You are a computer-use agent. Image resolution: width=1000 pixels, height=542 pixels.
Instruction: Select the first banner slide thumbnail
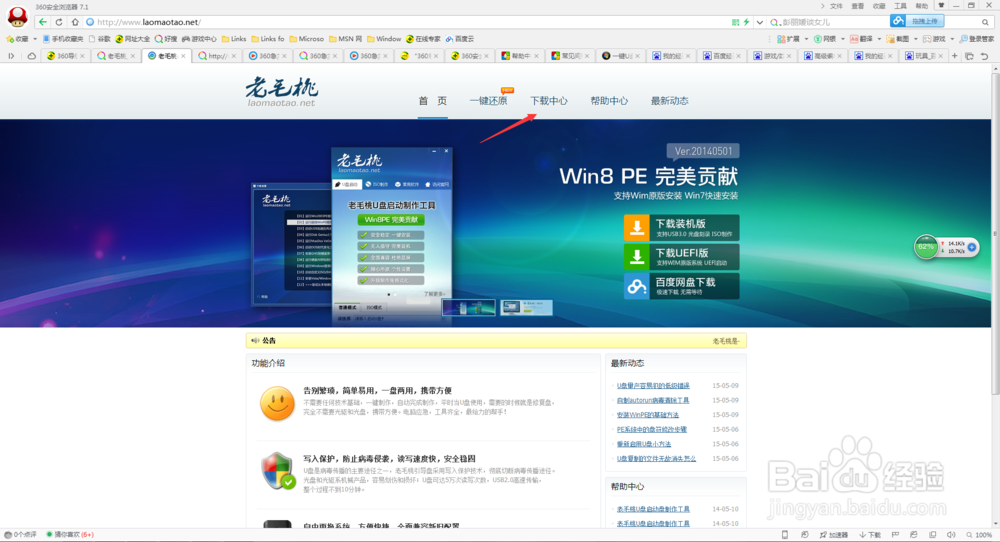(468, 307)
